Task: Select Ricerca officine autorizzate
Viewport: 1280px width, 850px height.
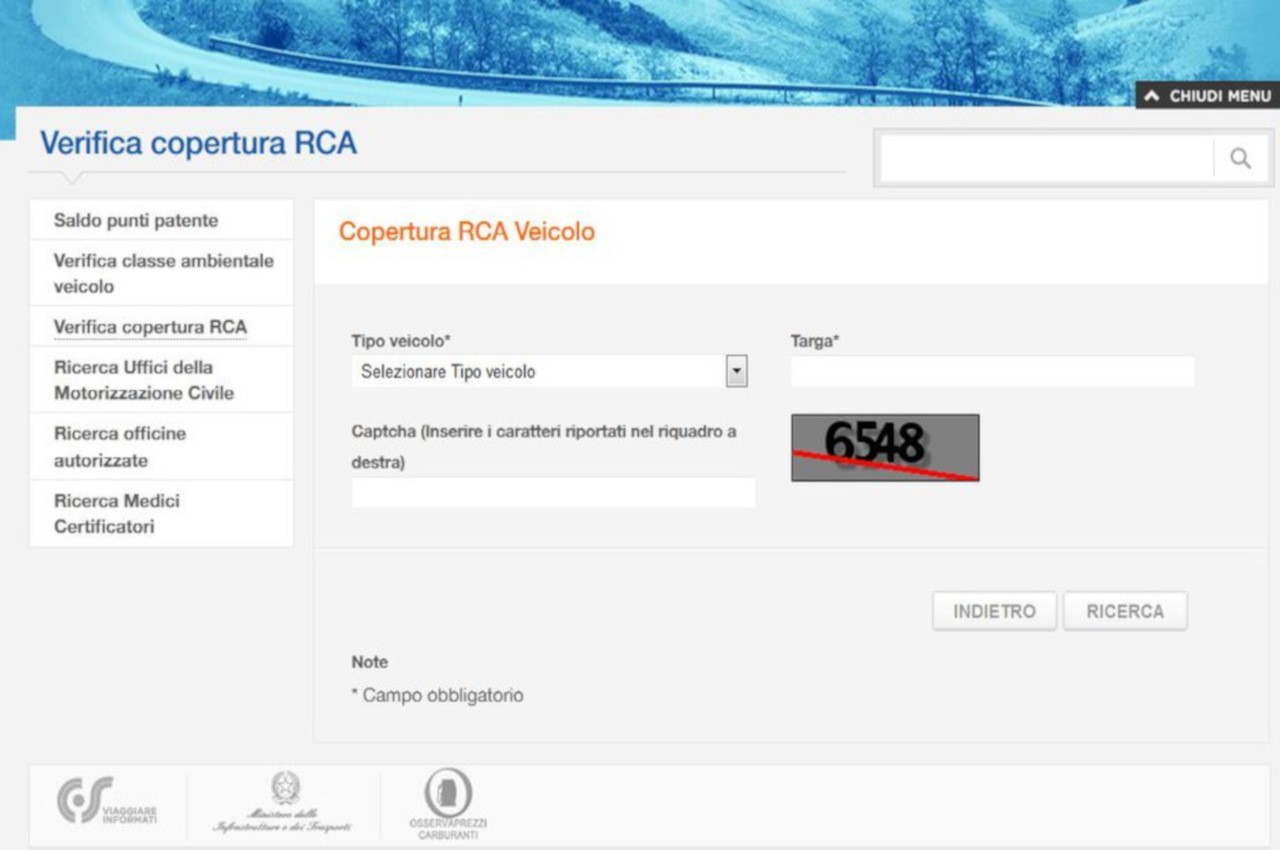Action: pos(120,447)
